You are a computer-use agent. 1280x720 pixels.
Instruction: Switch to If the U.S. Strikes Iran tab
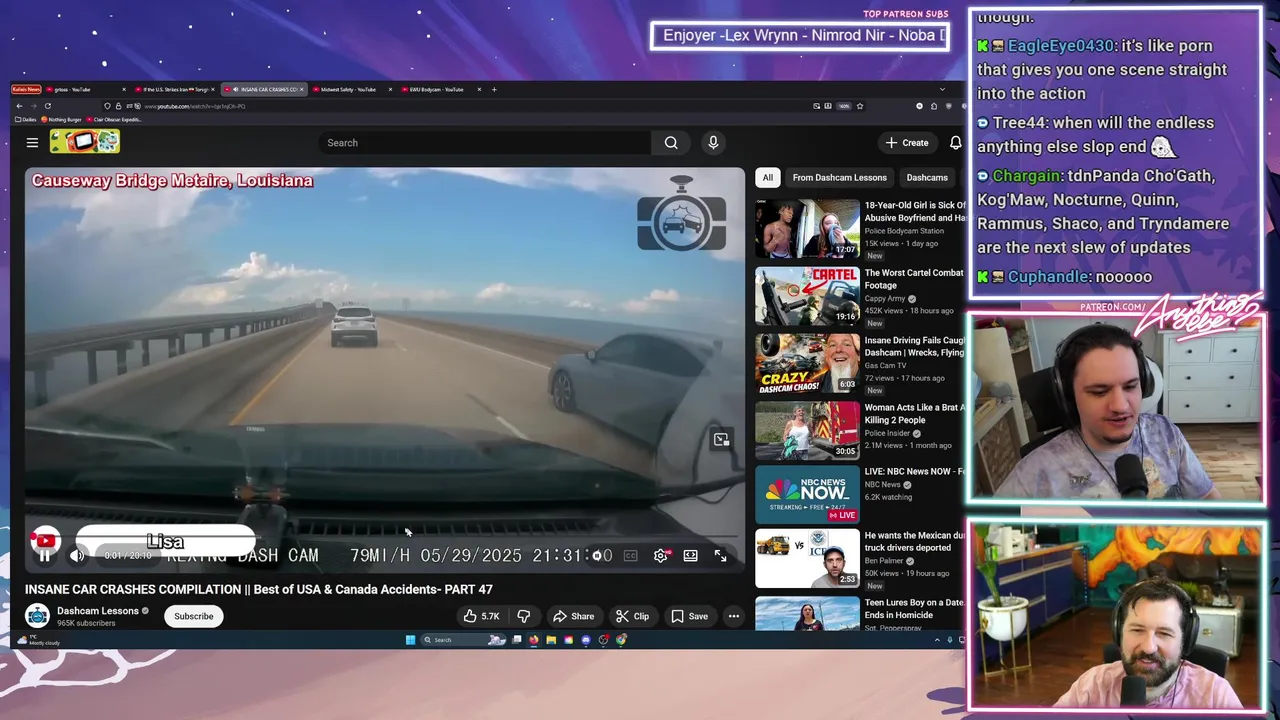pos(176,89)
